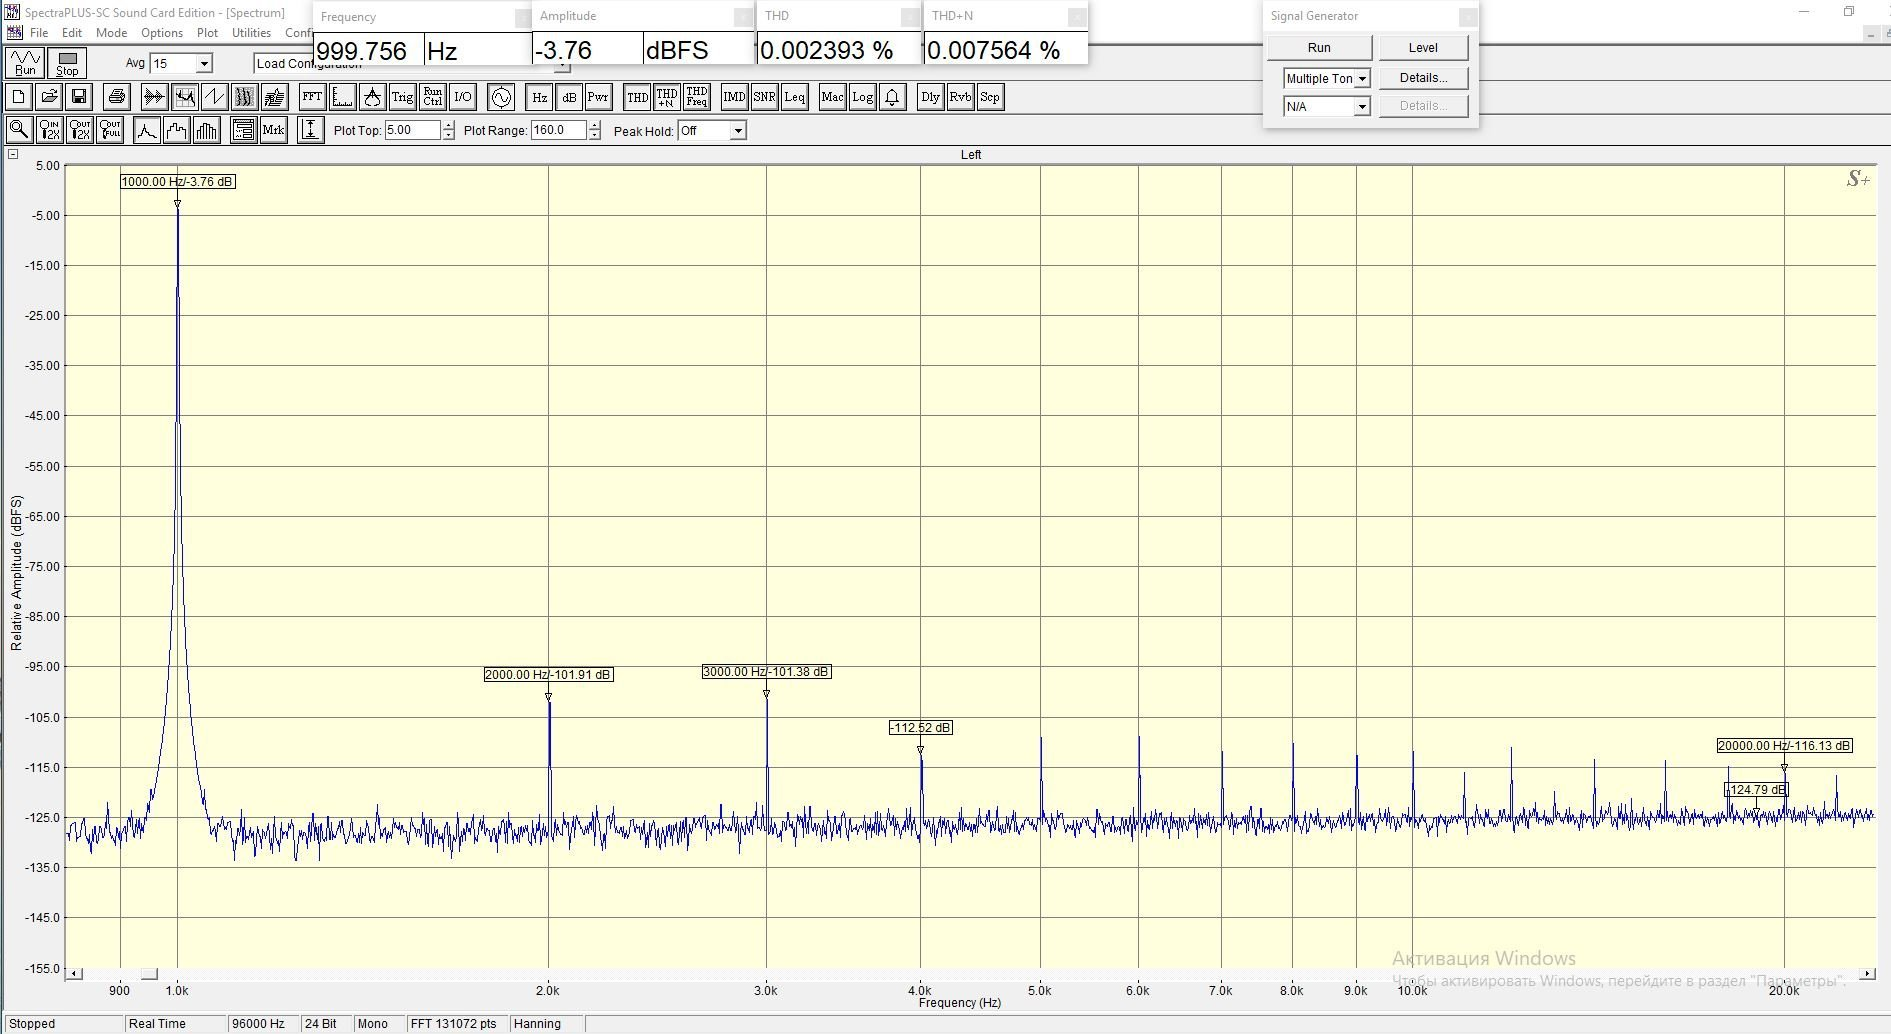The height and width of the screenshot is (1034, 1891).
Task: Toggle the Hz peak frequency utility
Action: pos(539,97)
